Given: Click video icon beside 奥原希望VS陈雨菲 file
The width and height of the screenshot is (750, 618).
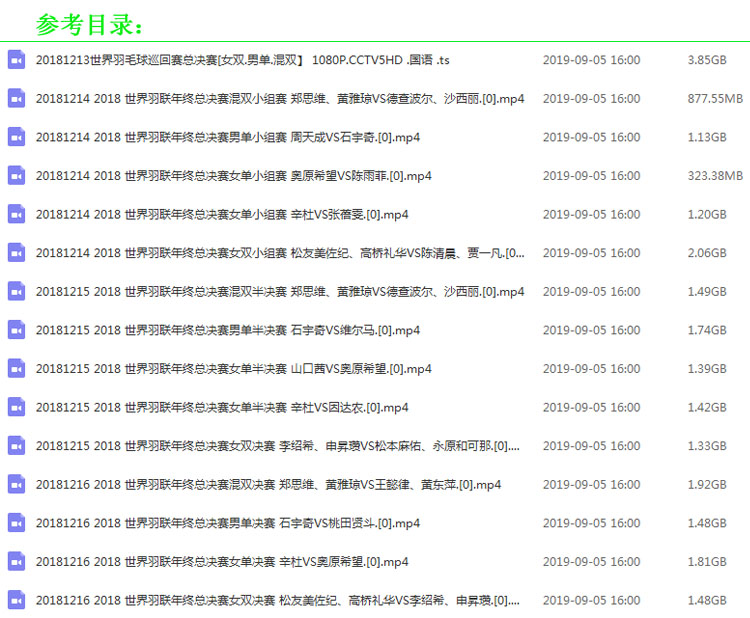Looking at the screenshot, I should [x=16, y=176].
